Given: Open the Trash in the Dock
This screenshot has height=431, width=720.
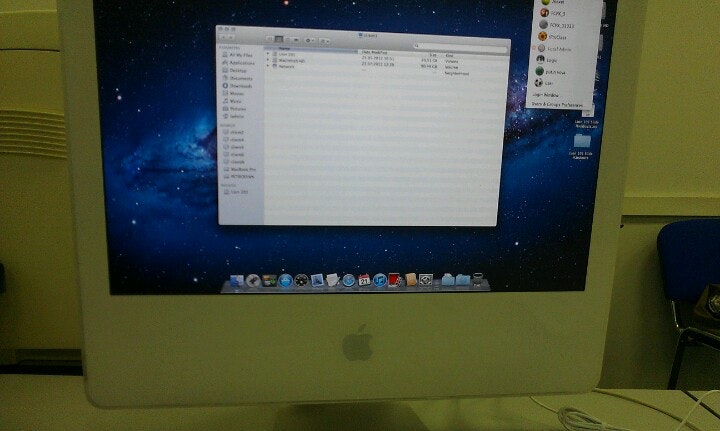Looking at the screenshot, I should pos(479,280).
